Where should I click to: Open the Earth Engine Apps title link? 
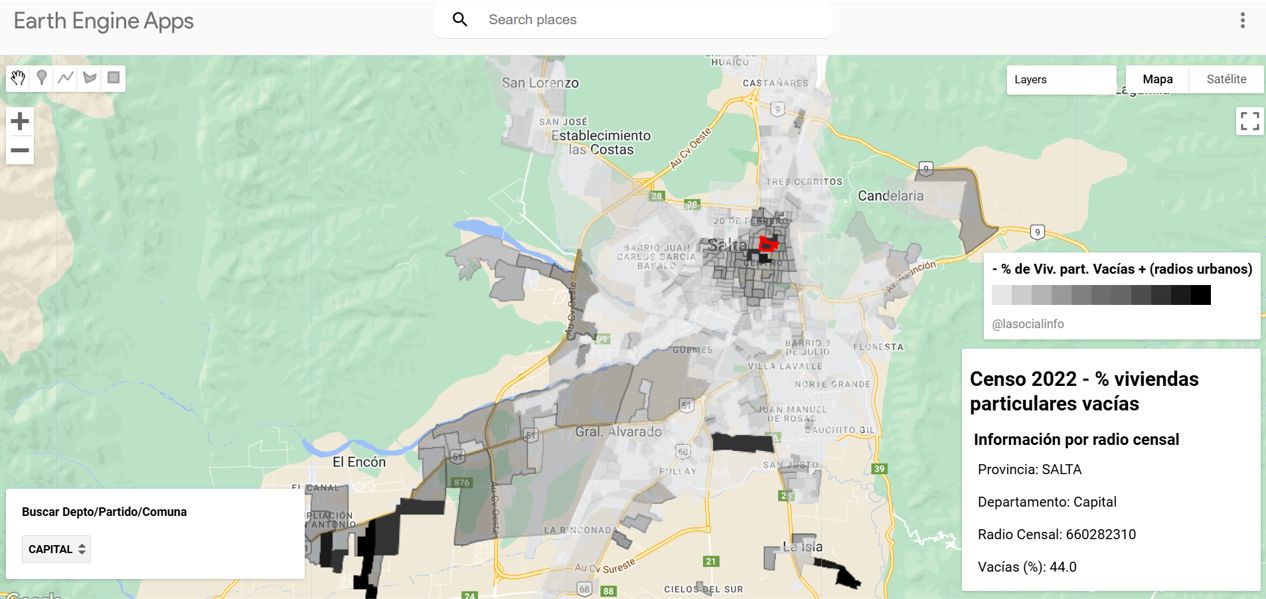click(x=104, y=21)
